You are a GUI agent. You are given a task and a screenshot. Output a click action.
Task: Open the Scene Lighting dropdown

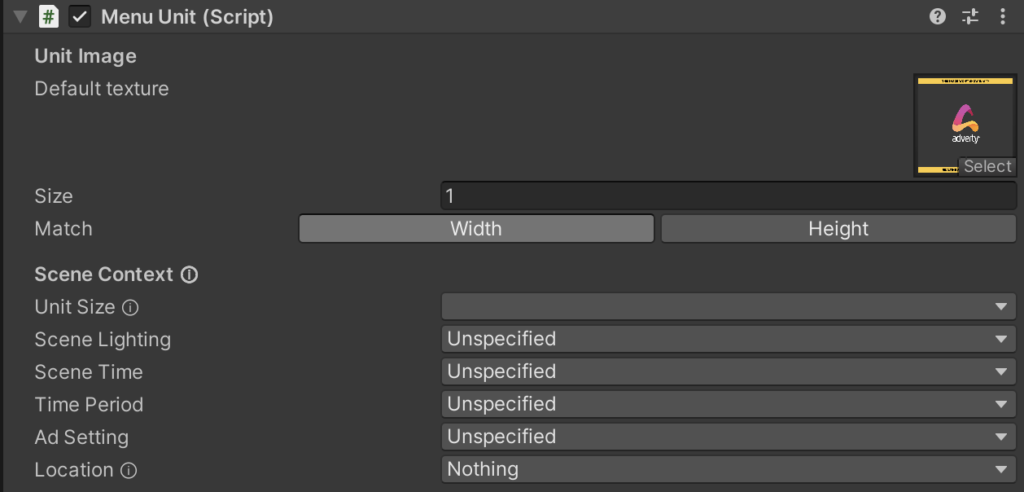(x=728, y=339)
